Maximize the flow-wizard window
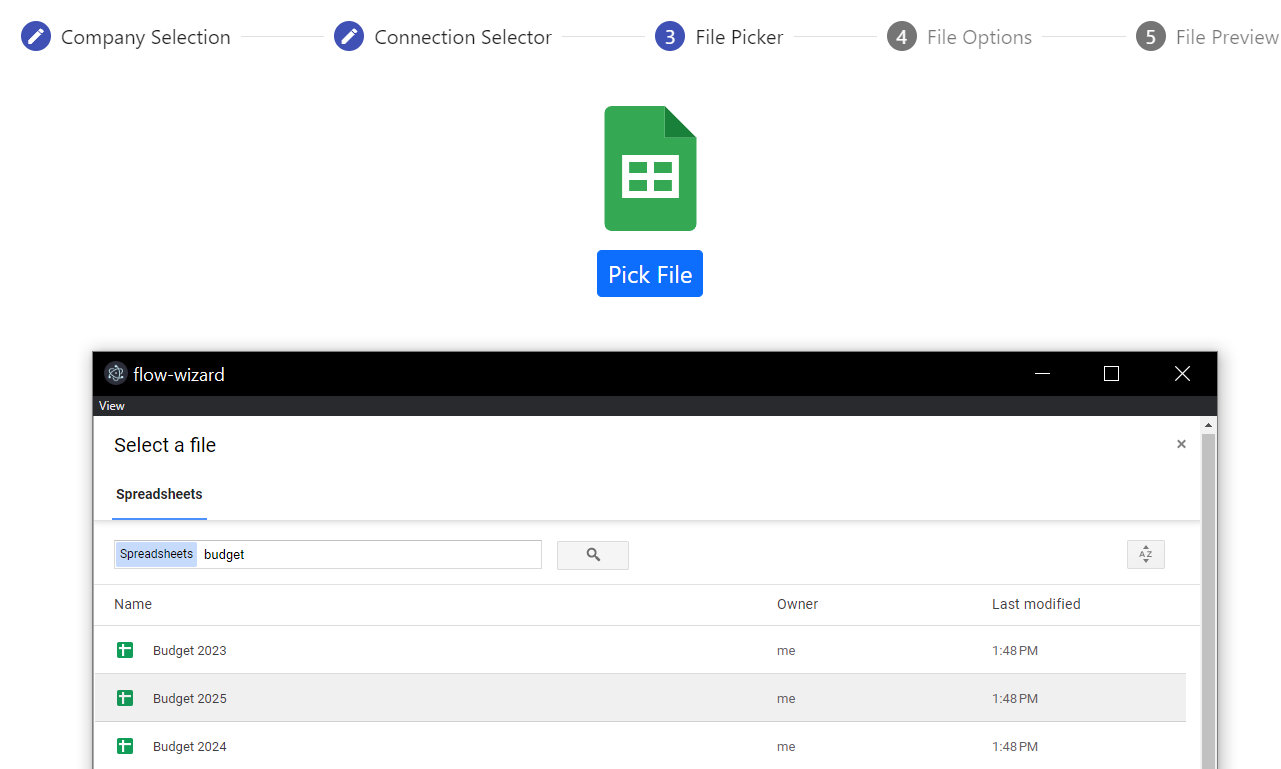 click(x=1111, y=374)
